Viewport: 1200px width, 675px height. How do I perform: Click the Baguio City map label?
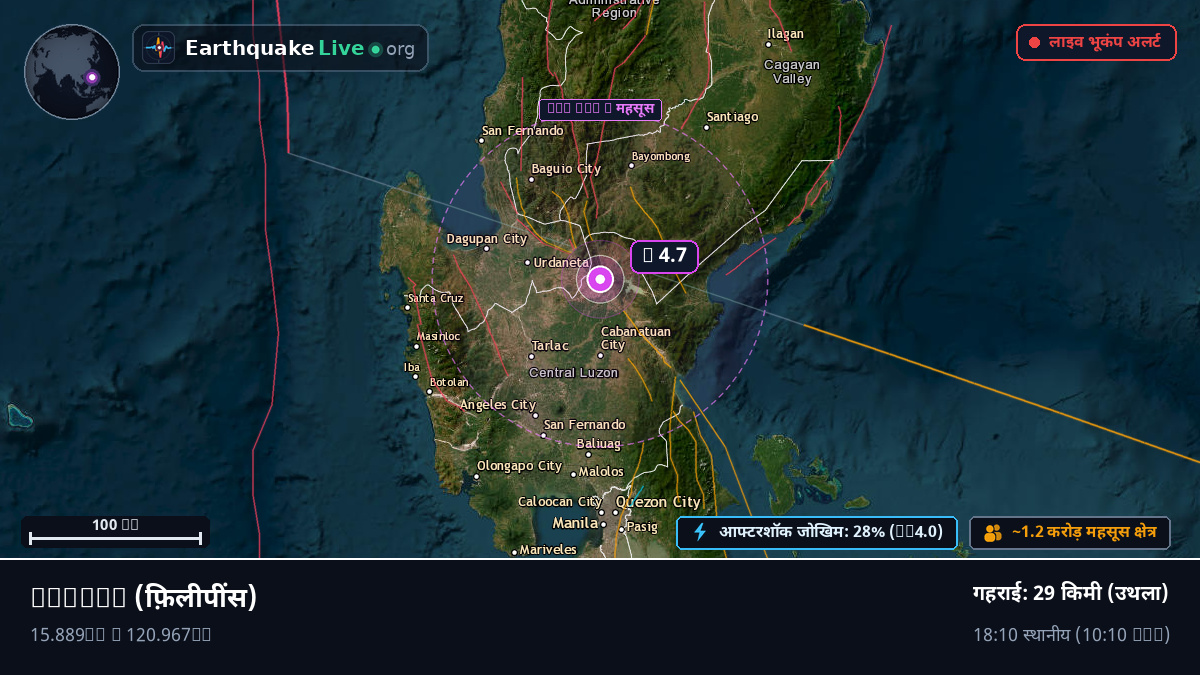tap(566, 169)
